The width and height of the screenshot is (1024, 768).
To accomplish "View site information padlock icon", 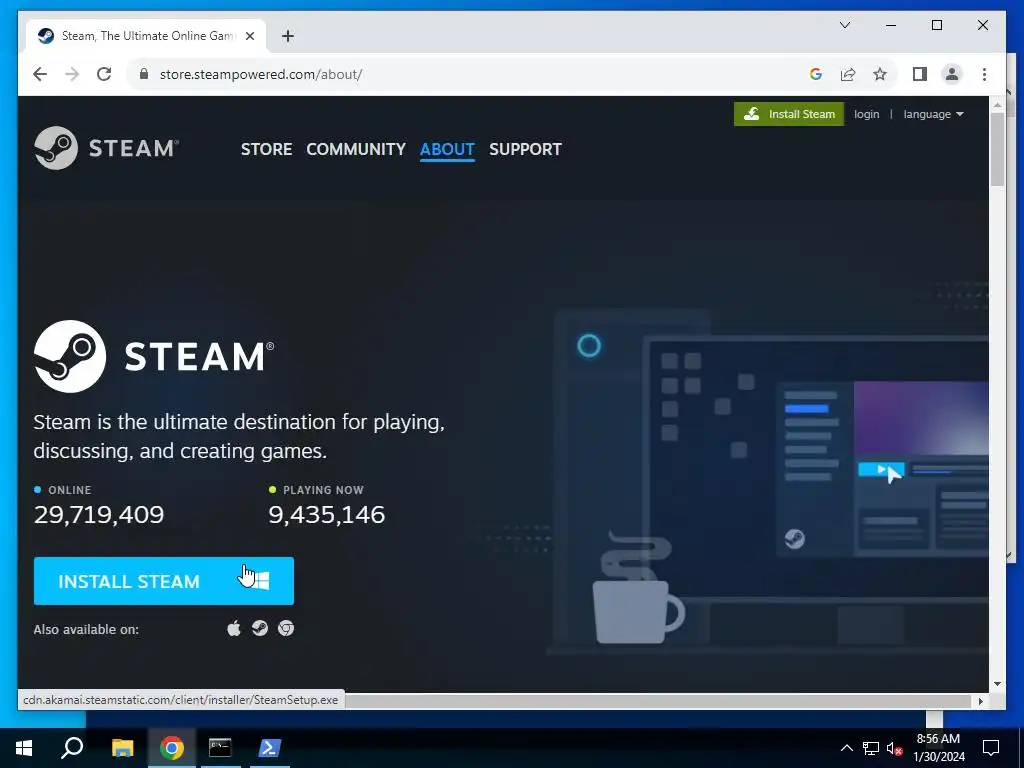I will pyautogui.click(x=144, y=74).
